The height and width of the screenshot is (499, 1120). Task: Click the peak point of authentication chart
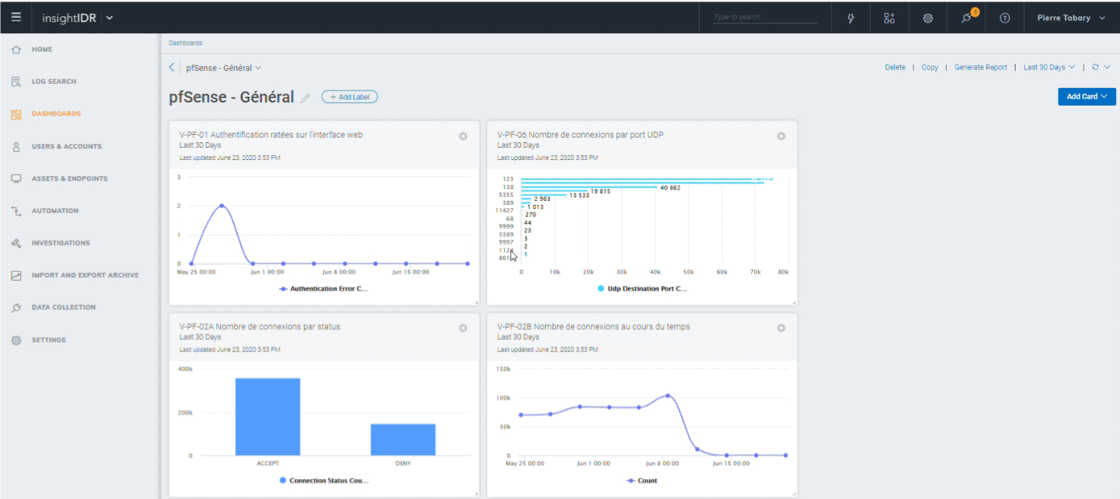[x=221, y=206]
